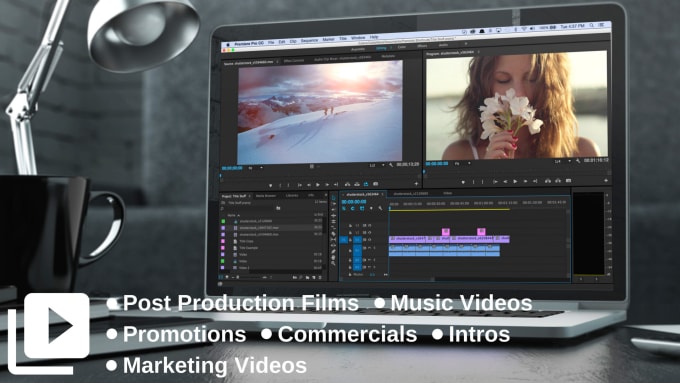The width and height of the screenshot is (680, 383).
Task: Switch to the Assembly workspace
Action: pos(358,49)
